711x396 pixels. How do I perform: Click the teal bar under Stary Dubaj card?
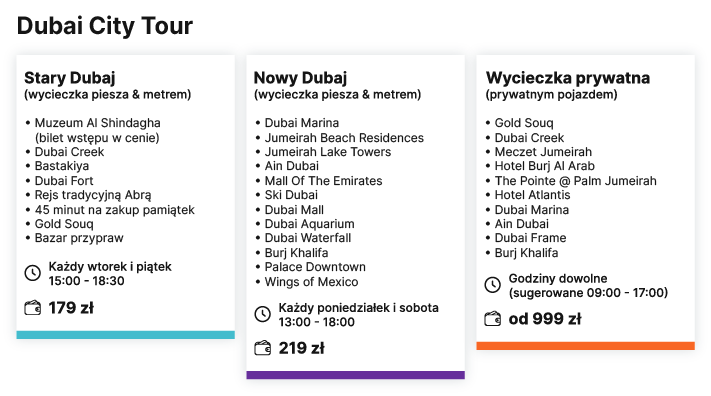(x=126, y=335)
